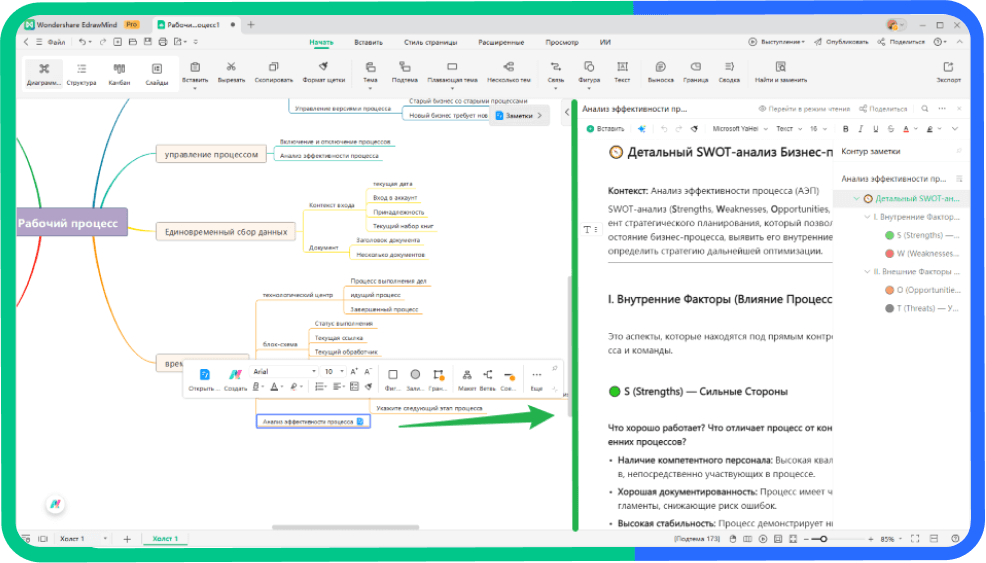Viewport: 986px width, 563px height.
Task: Add a Граница boundary
Action: 695,72
